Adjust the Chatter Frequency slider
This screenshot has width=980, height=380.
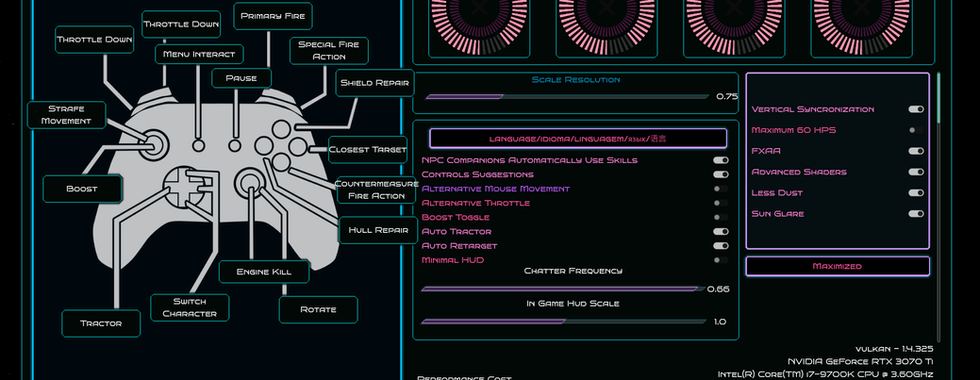[x=563, y=289]
